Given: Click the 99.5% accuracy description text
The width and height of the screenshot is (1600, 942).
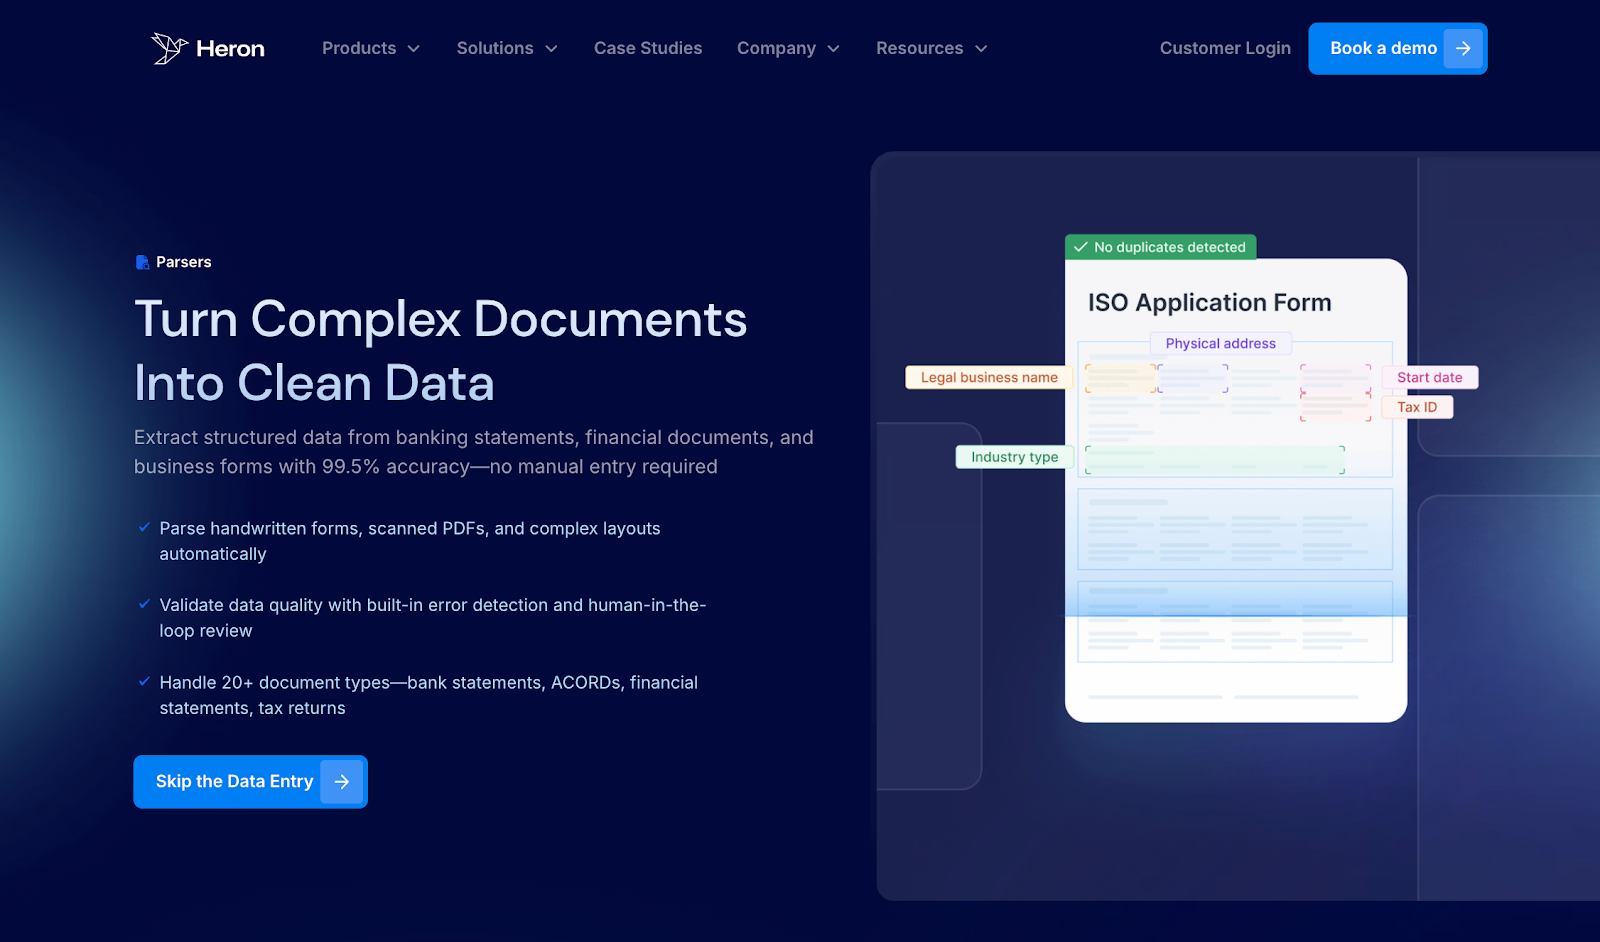Looking at the screenshot, I should [x=474, y=452].
